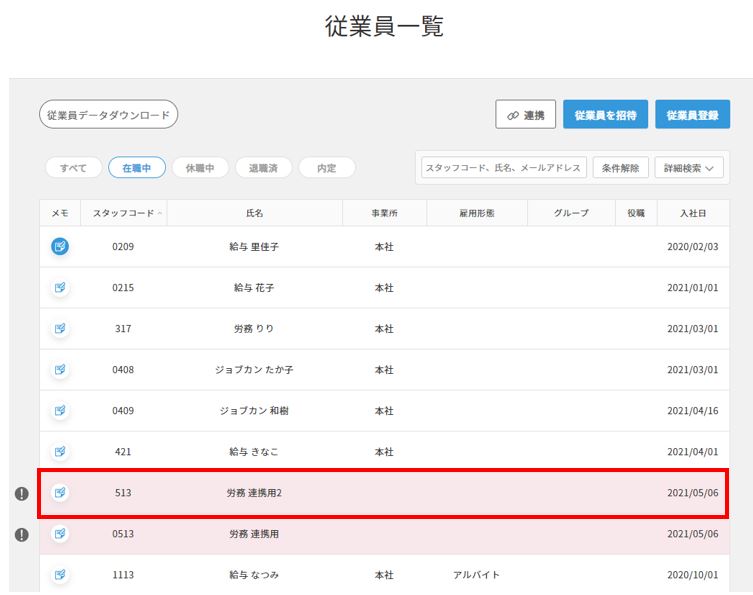Select the すべて filter
The image size is (753, 595).
coord(73,168)
